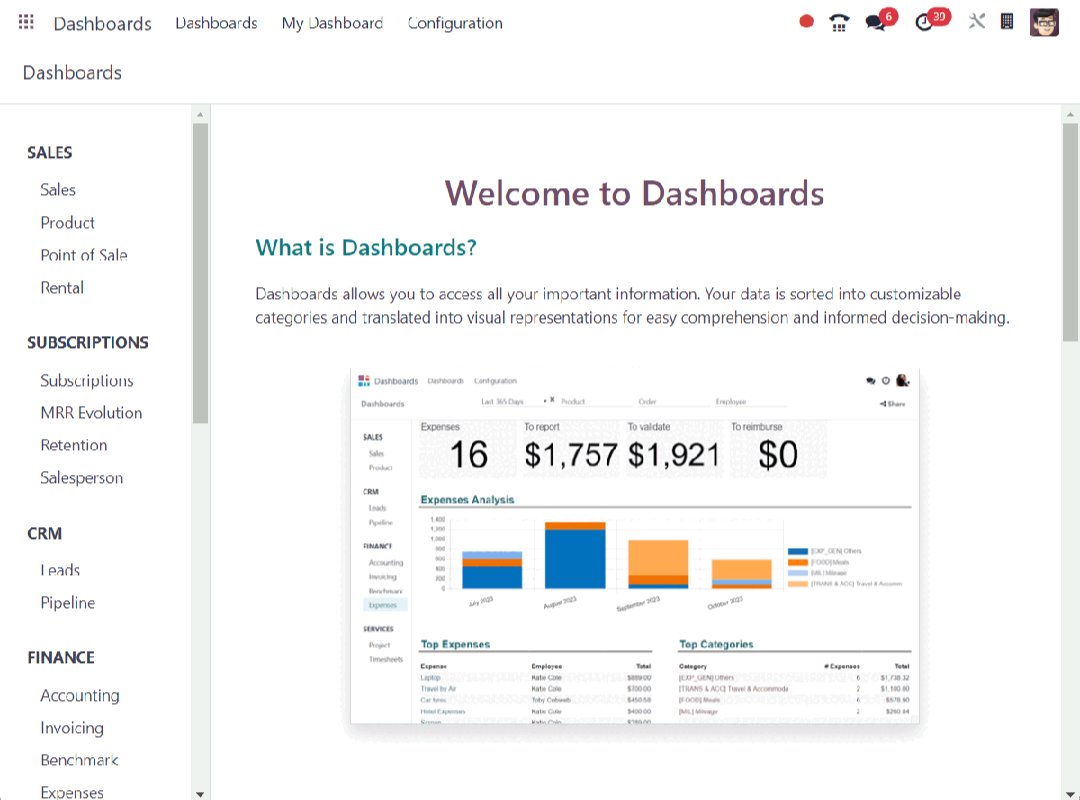Click the 'What is Dashboards?' heading

tap(366, 247)
